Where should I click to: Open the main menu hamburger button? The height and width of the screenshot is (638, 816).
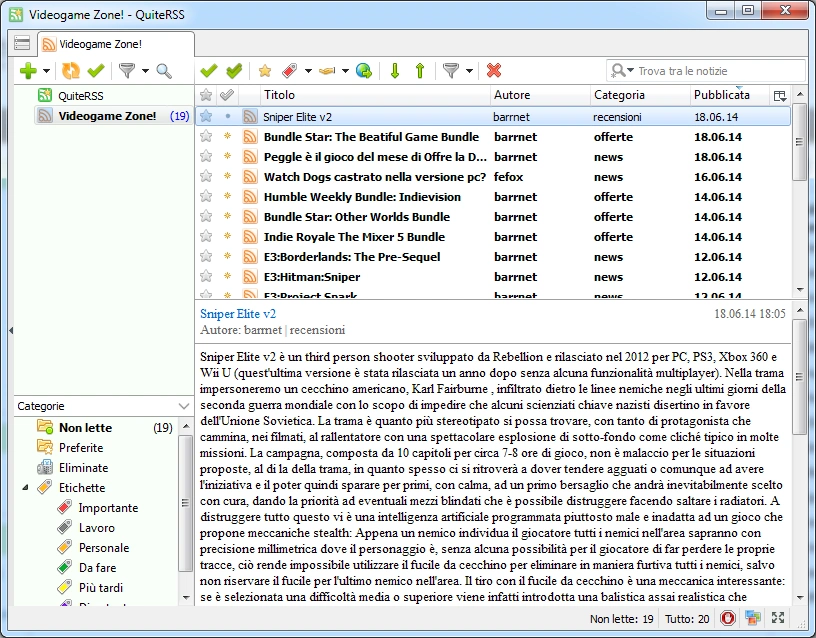pos(22,43)
